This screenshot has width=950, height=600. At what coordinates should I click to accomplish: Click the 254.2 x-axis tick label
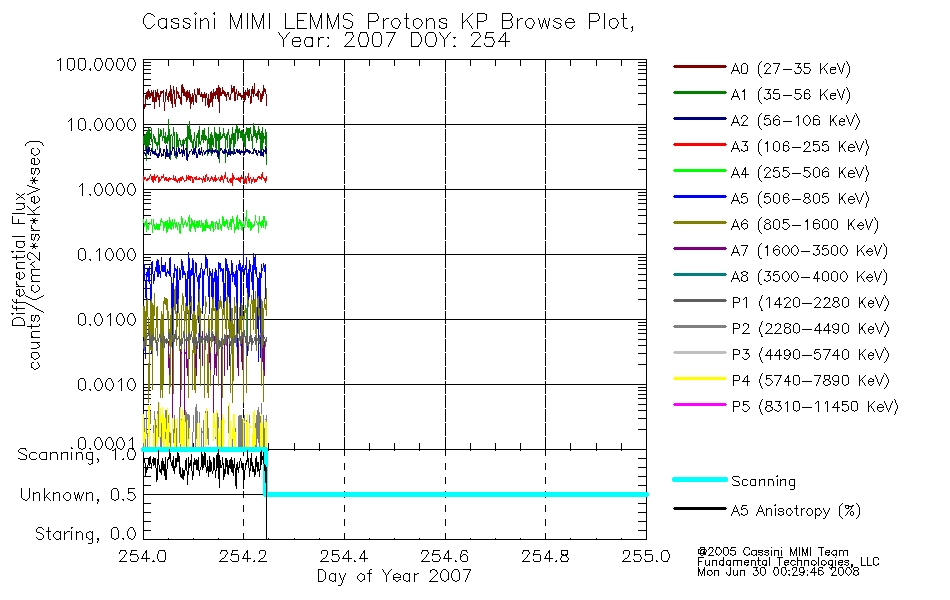coord(243,556)
